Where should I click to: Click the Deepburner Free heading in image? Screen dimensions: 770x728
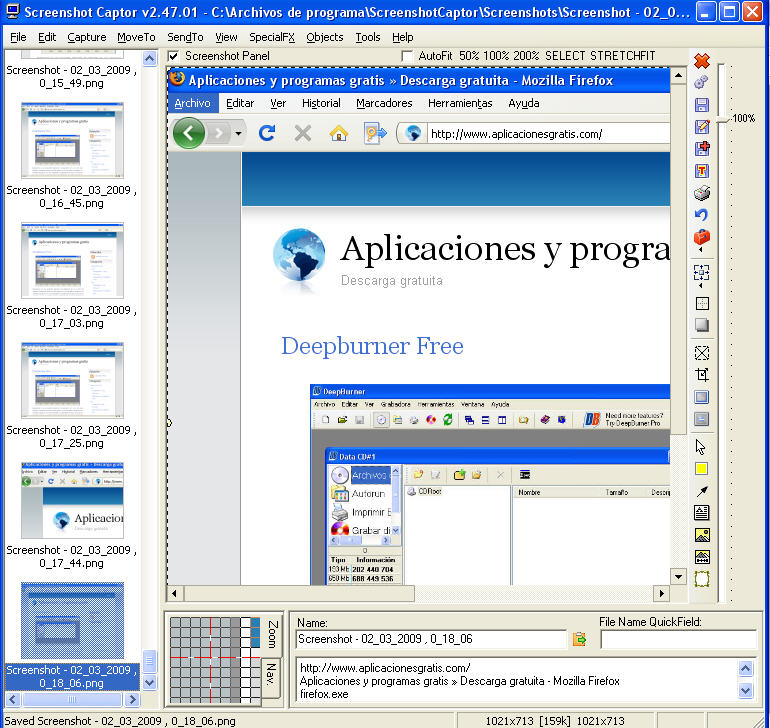[372, 346]
